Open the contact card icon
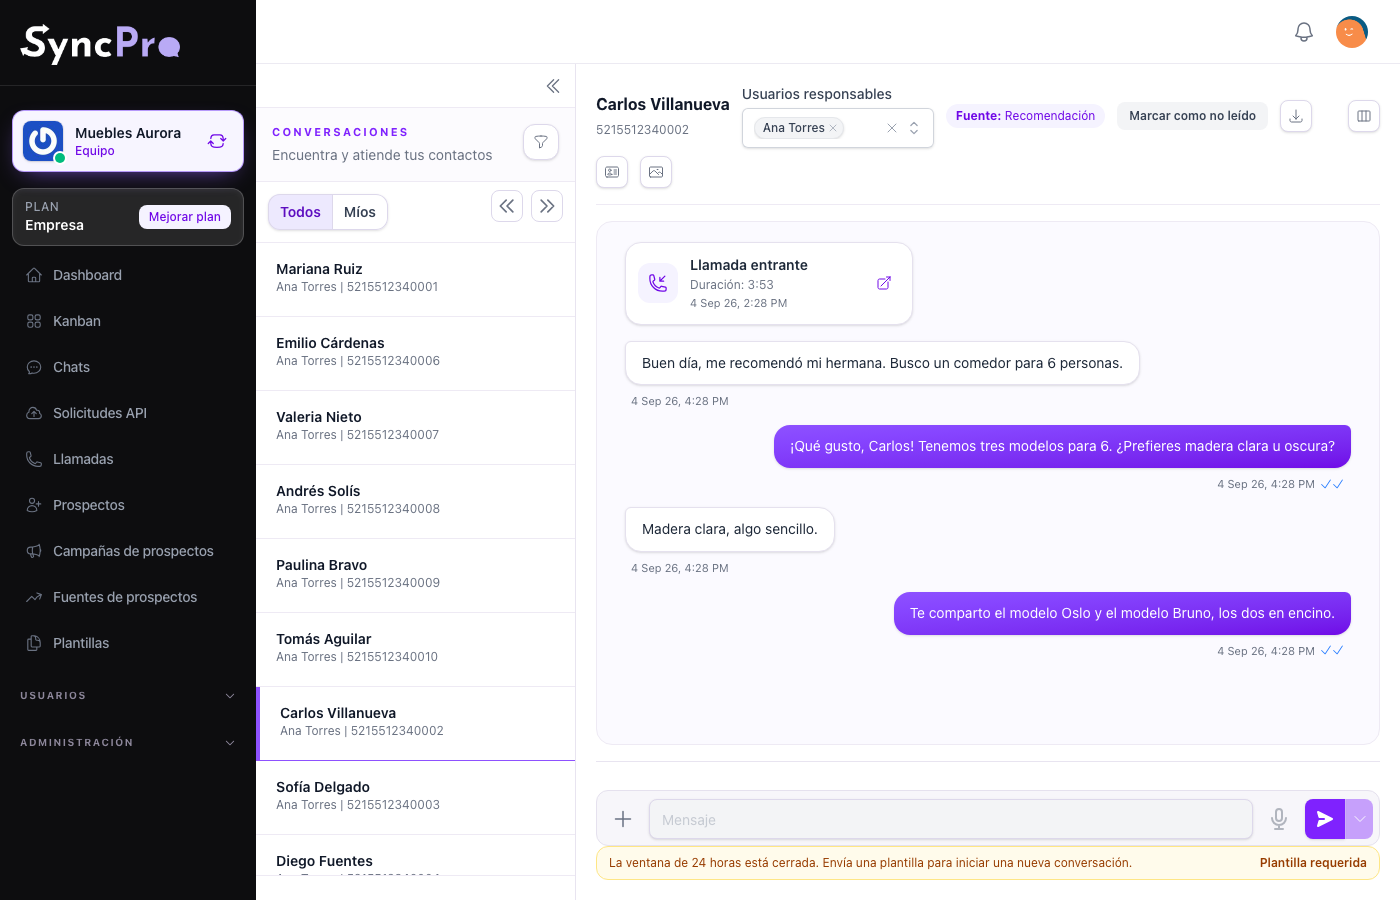Image resolution: width=1400 pixels, height=900 pixels. (612, 172)
